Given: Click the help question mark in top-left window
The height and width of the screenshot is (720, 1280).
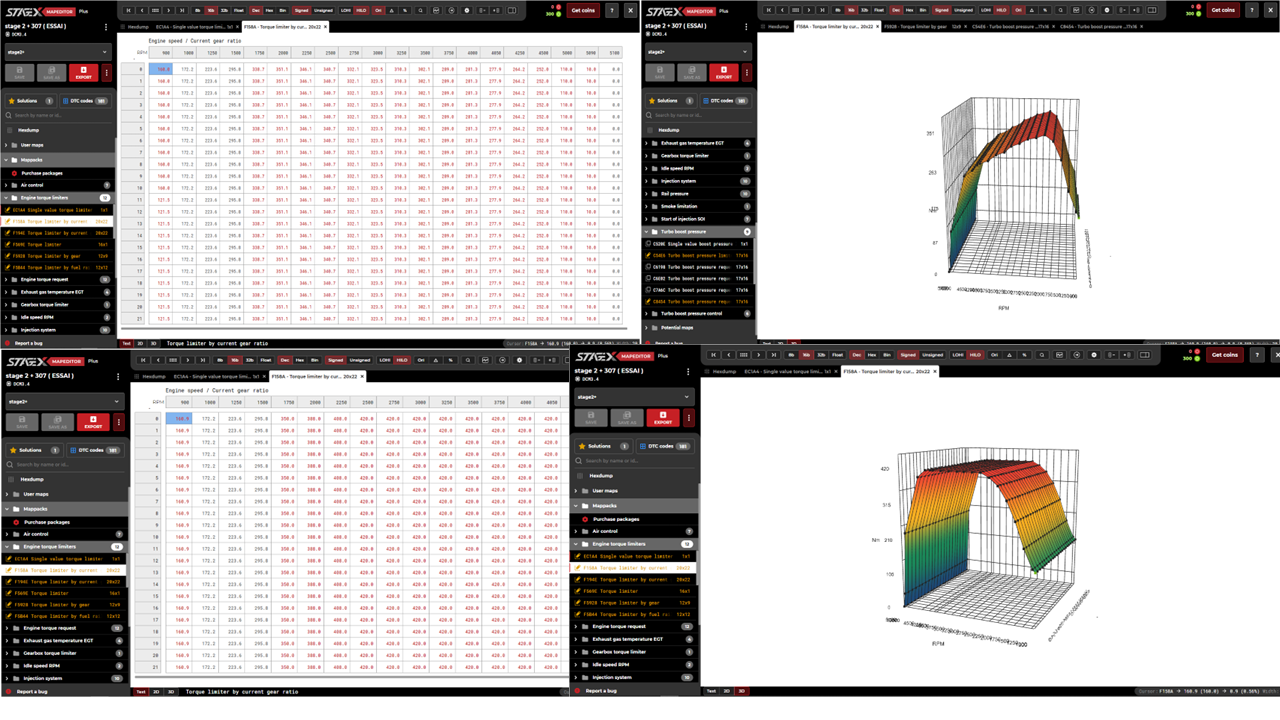Looking at the screenshot, I should tap(611, 10).
